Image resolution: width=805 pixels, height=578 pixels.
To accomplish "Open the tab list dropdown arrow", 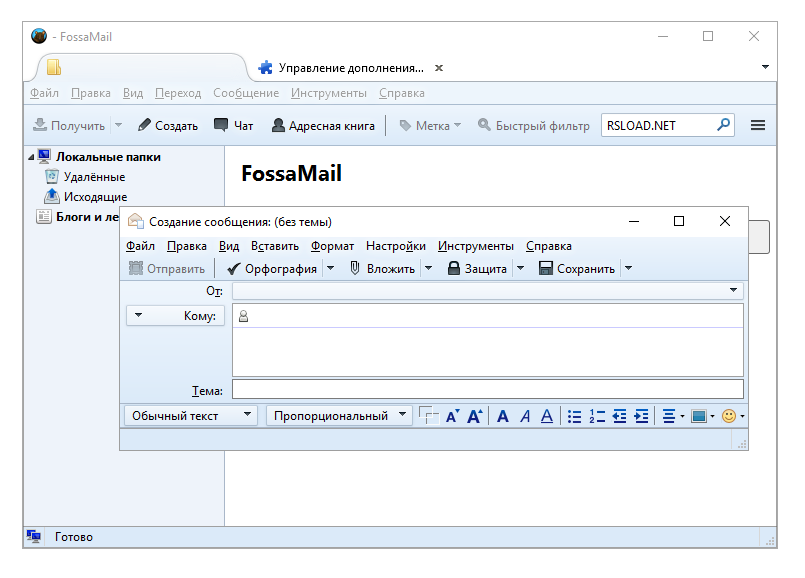I will [765, 67].
